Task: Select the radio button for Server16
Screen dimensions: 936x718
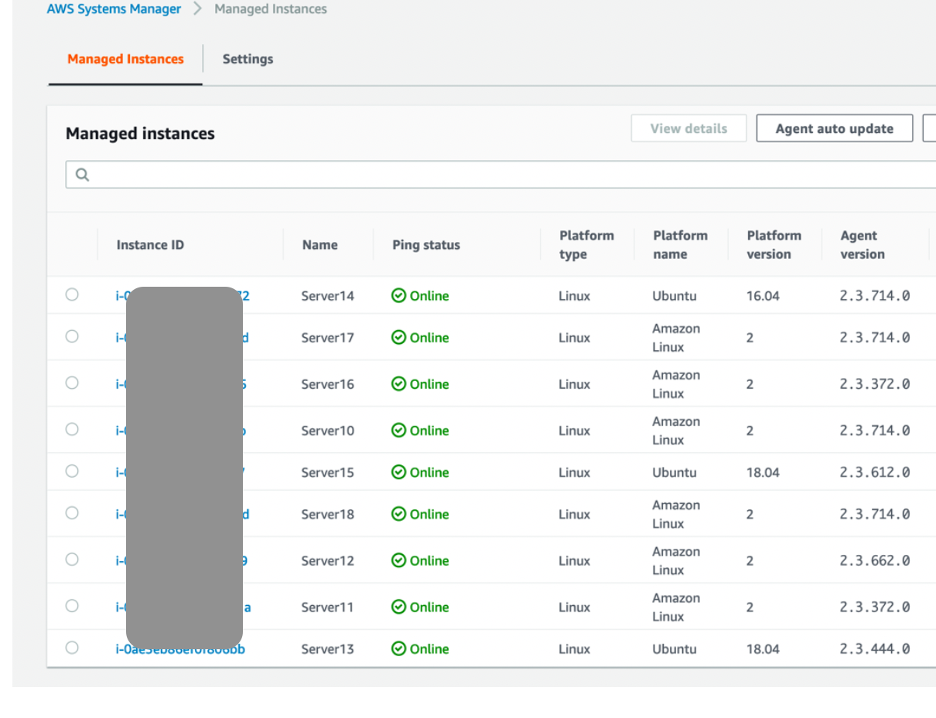Action: pos(71,383)
